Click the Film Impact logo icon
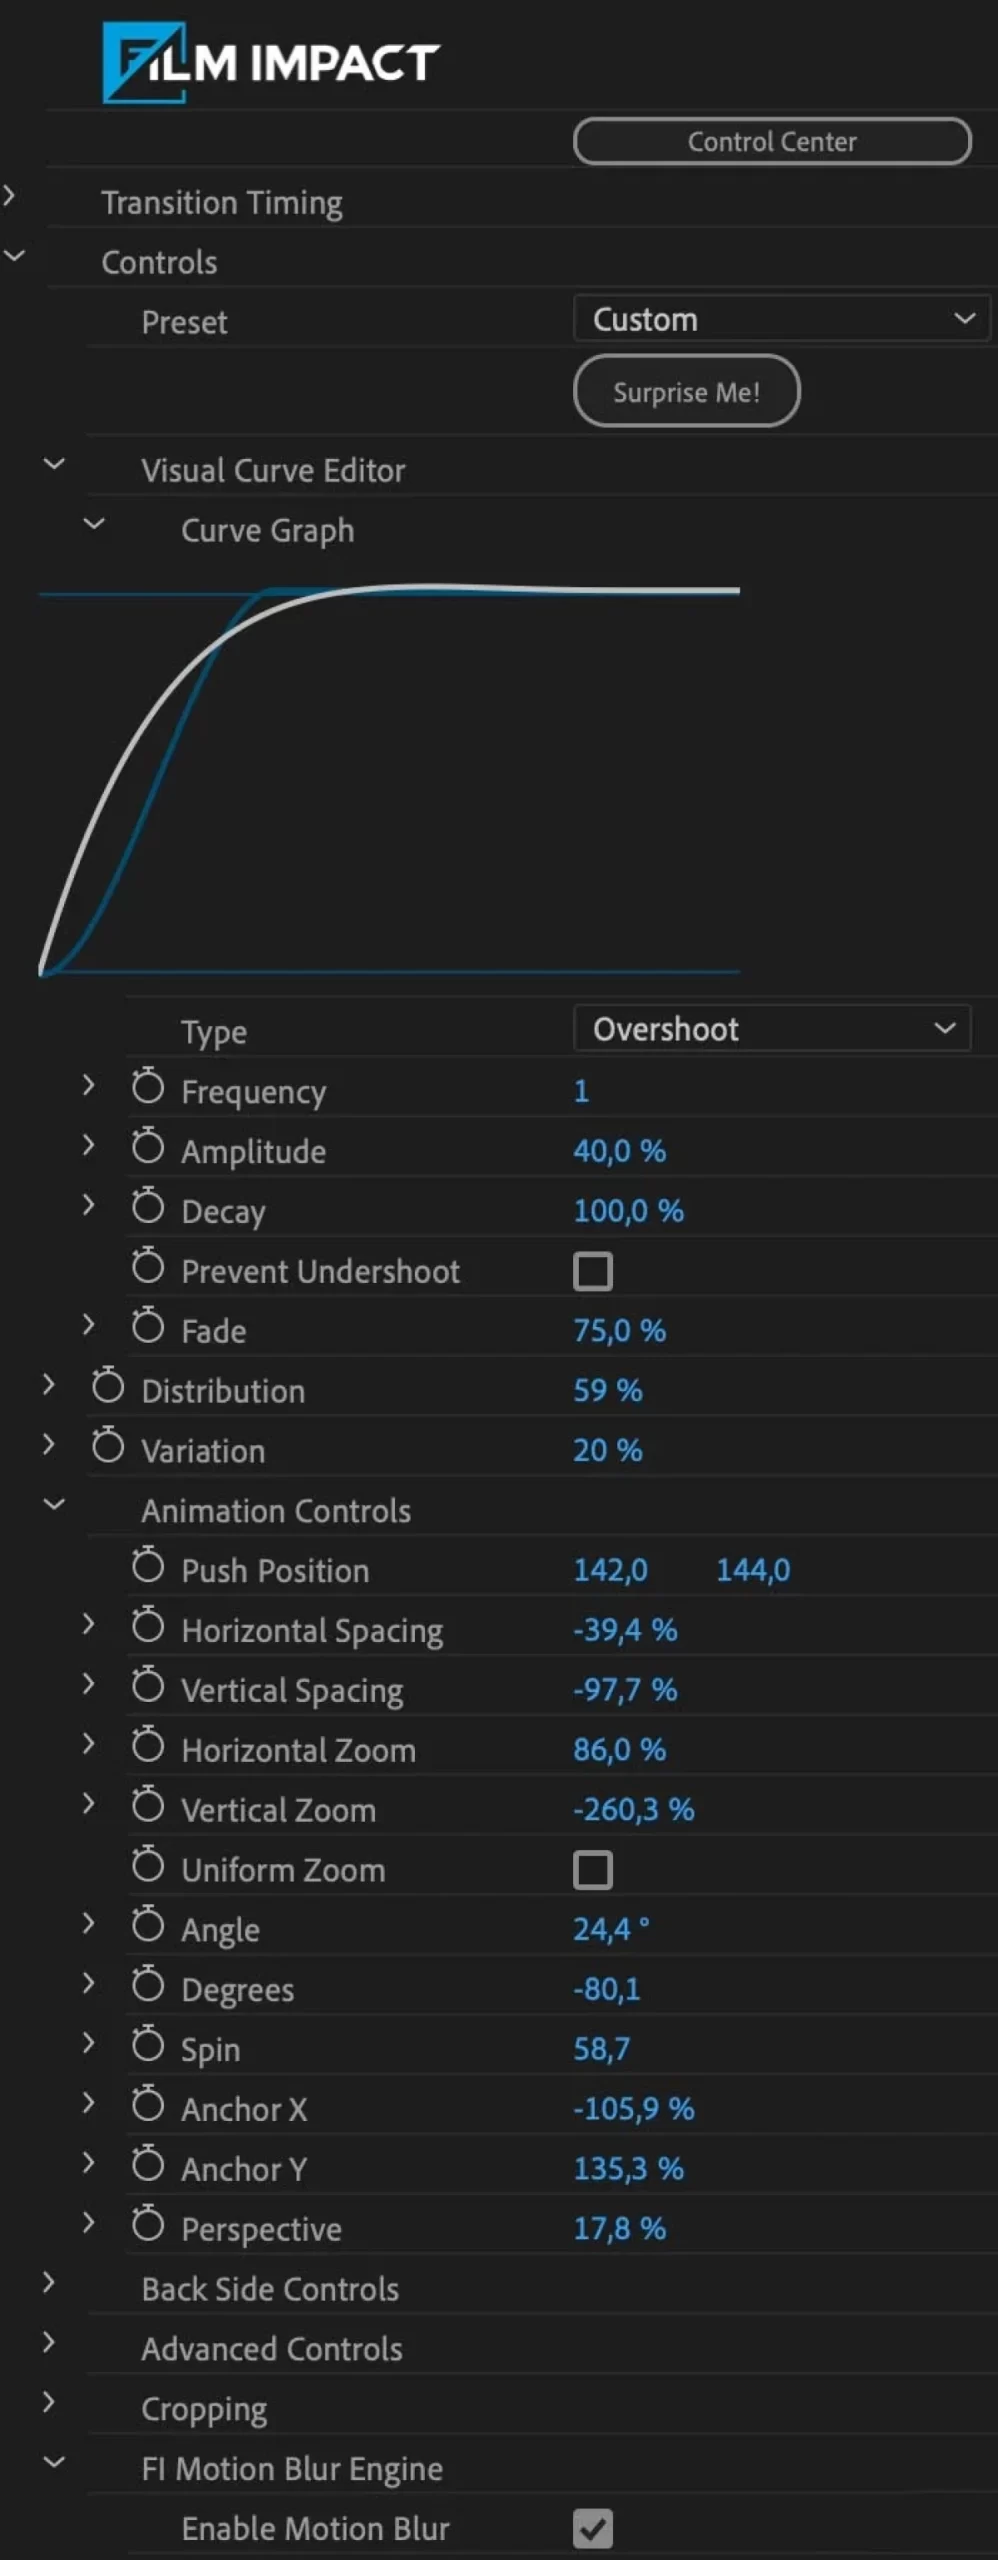998x2560 pixels. 145,63
